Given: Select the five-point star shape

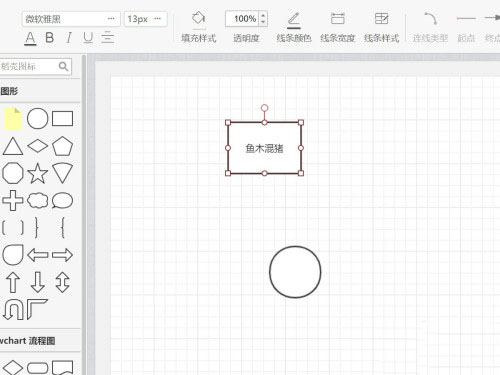Looking at the screenshot, I should coord(37,173).
